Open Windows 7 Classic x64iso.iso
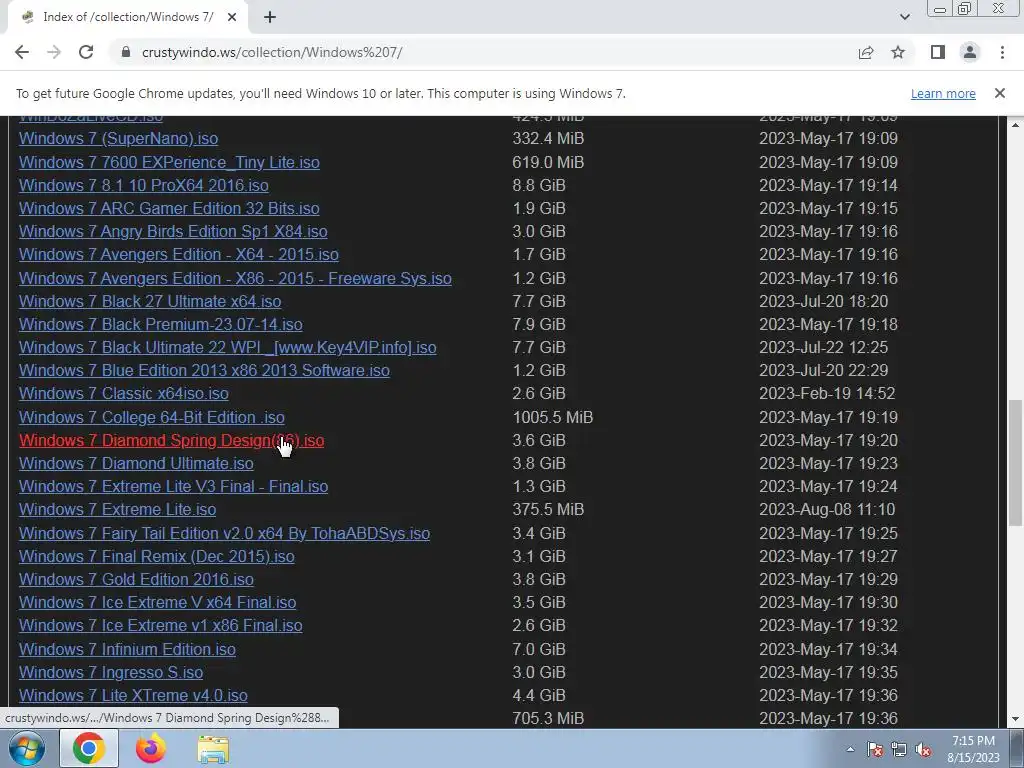Screen dimensions: 1024x768 (123, 393)
